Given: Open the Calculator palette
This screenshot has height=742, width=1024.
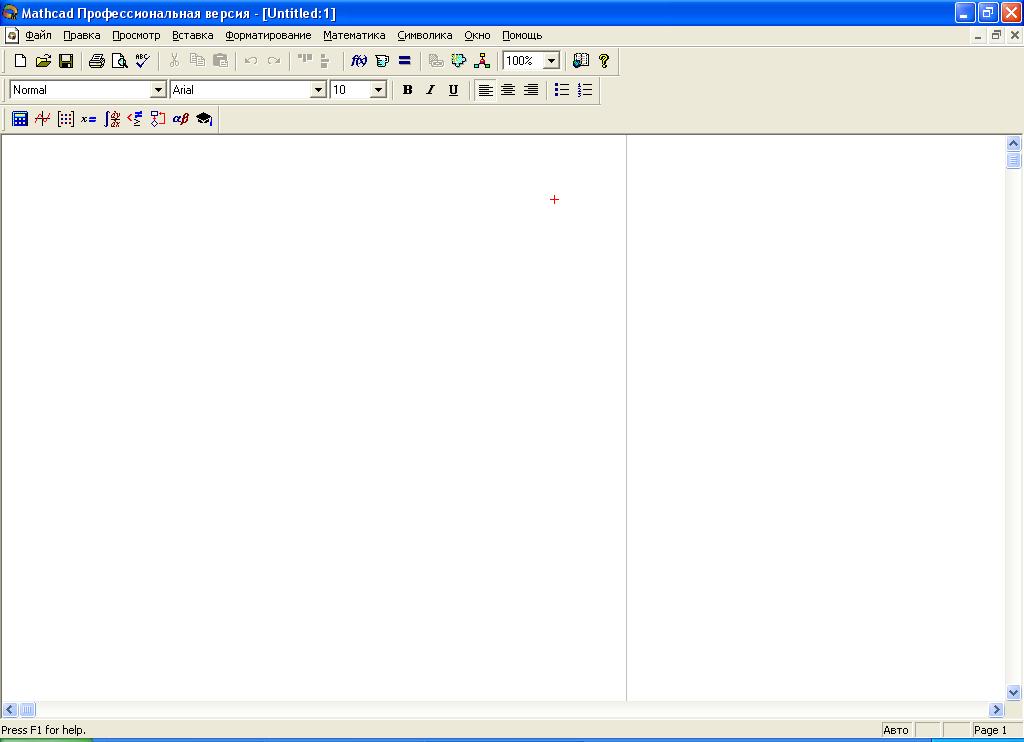Looking at the screenshot, I should (x=20, y=119).
